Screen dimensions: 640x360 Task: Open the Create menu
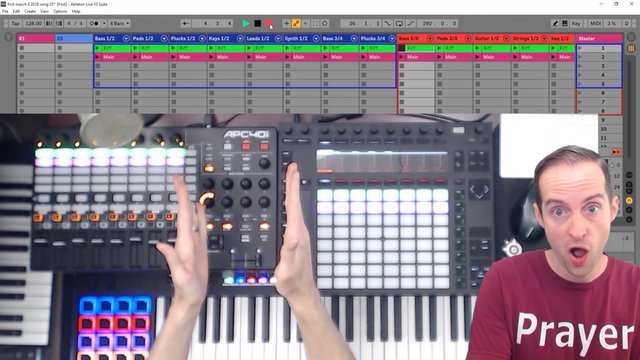click(30, 11)
